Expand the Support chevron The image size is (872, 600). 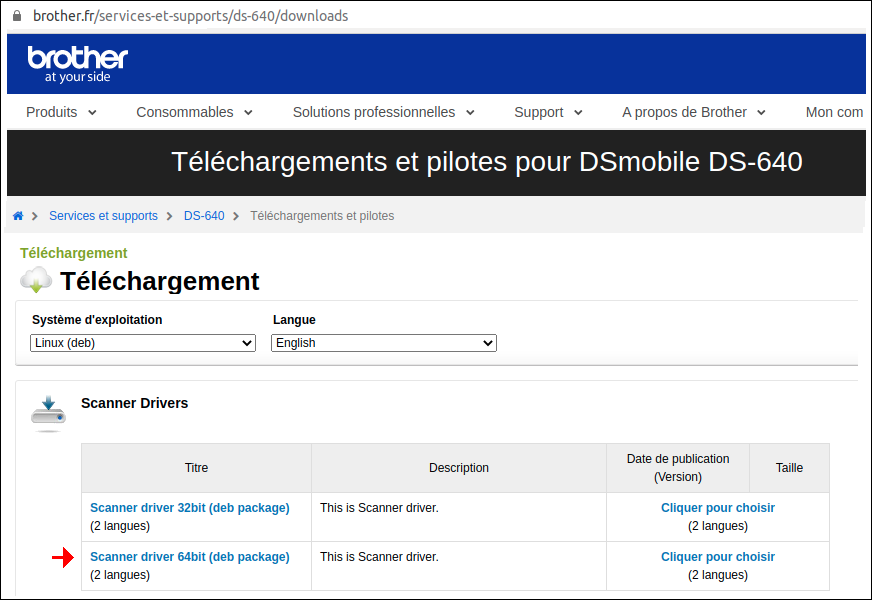pyautogui.click(x=578, y=113)
